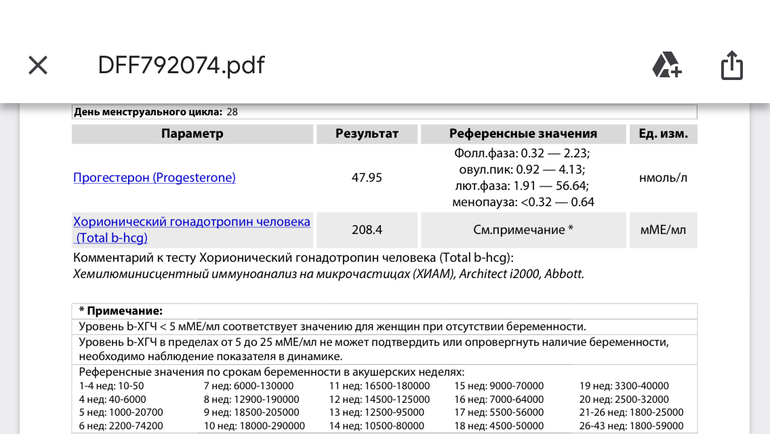Click the Хемилюминисцентный иммуноанализ method text
Viewport: 770px width, 434px height.
pyautogui.click(x=328, y=273)
